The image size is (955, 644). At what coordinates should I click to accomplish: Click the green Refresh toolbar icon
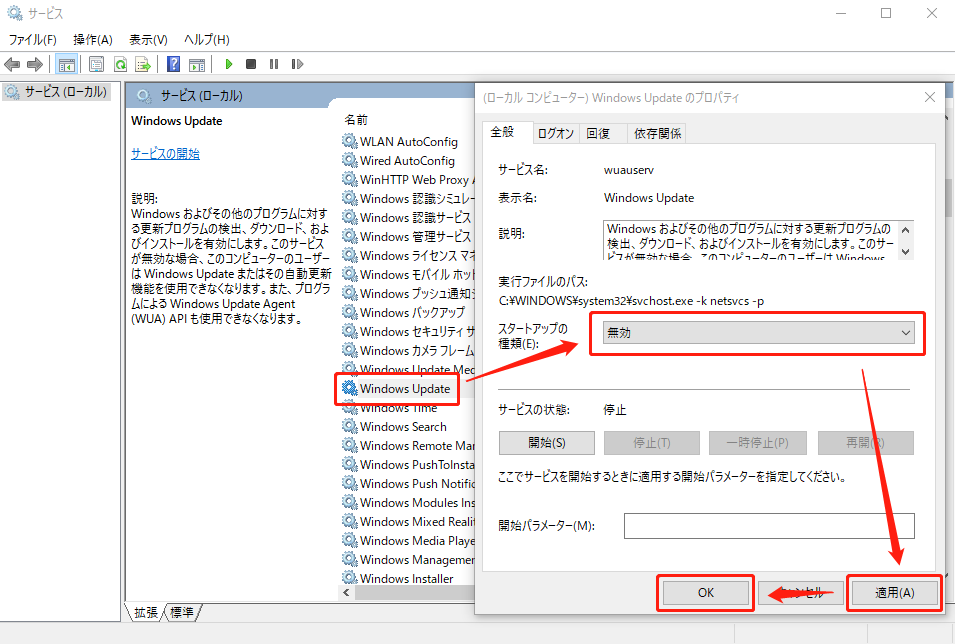tap(121, 64)
